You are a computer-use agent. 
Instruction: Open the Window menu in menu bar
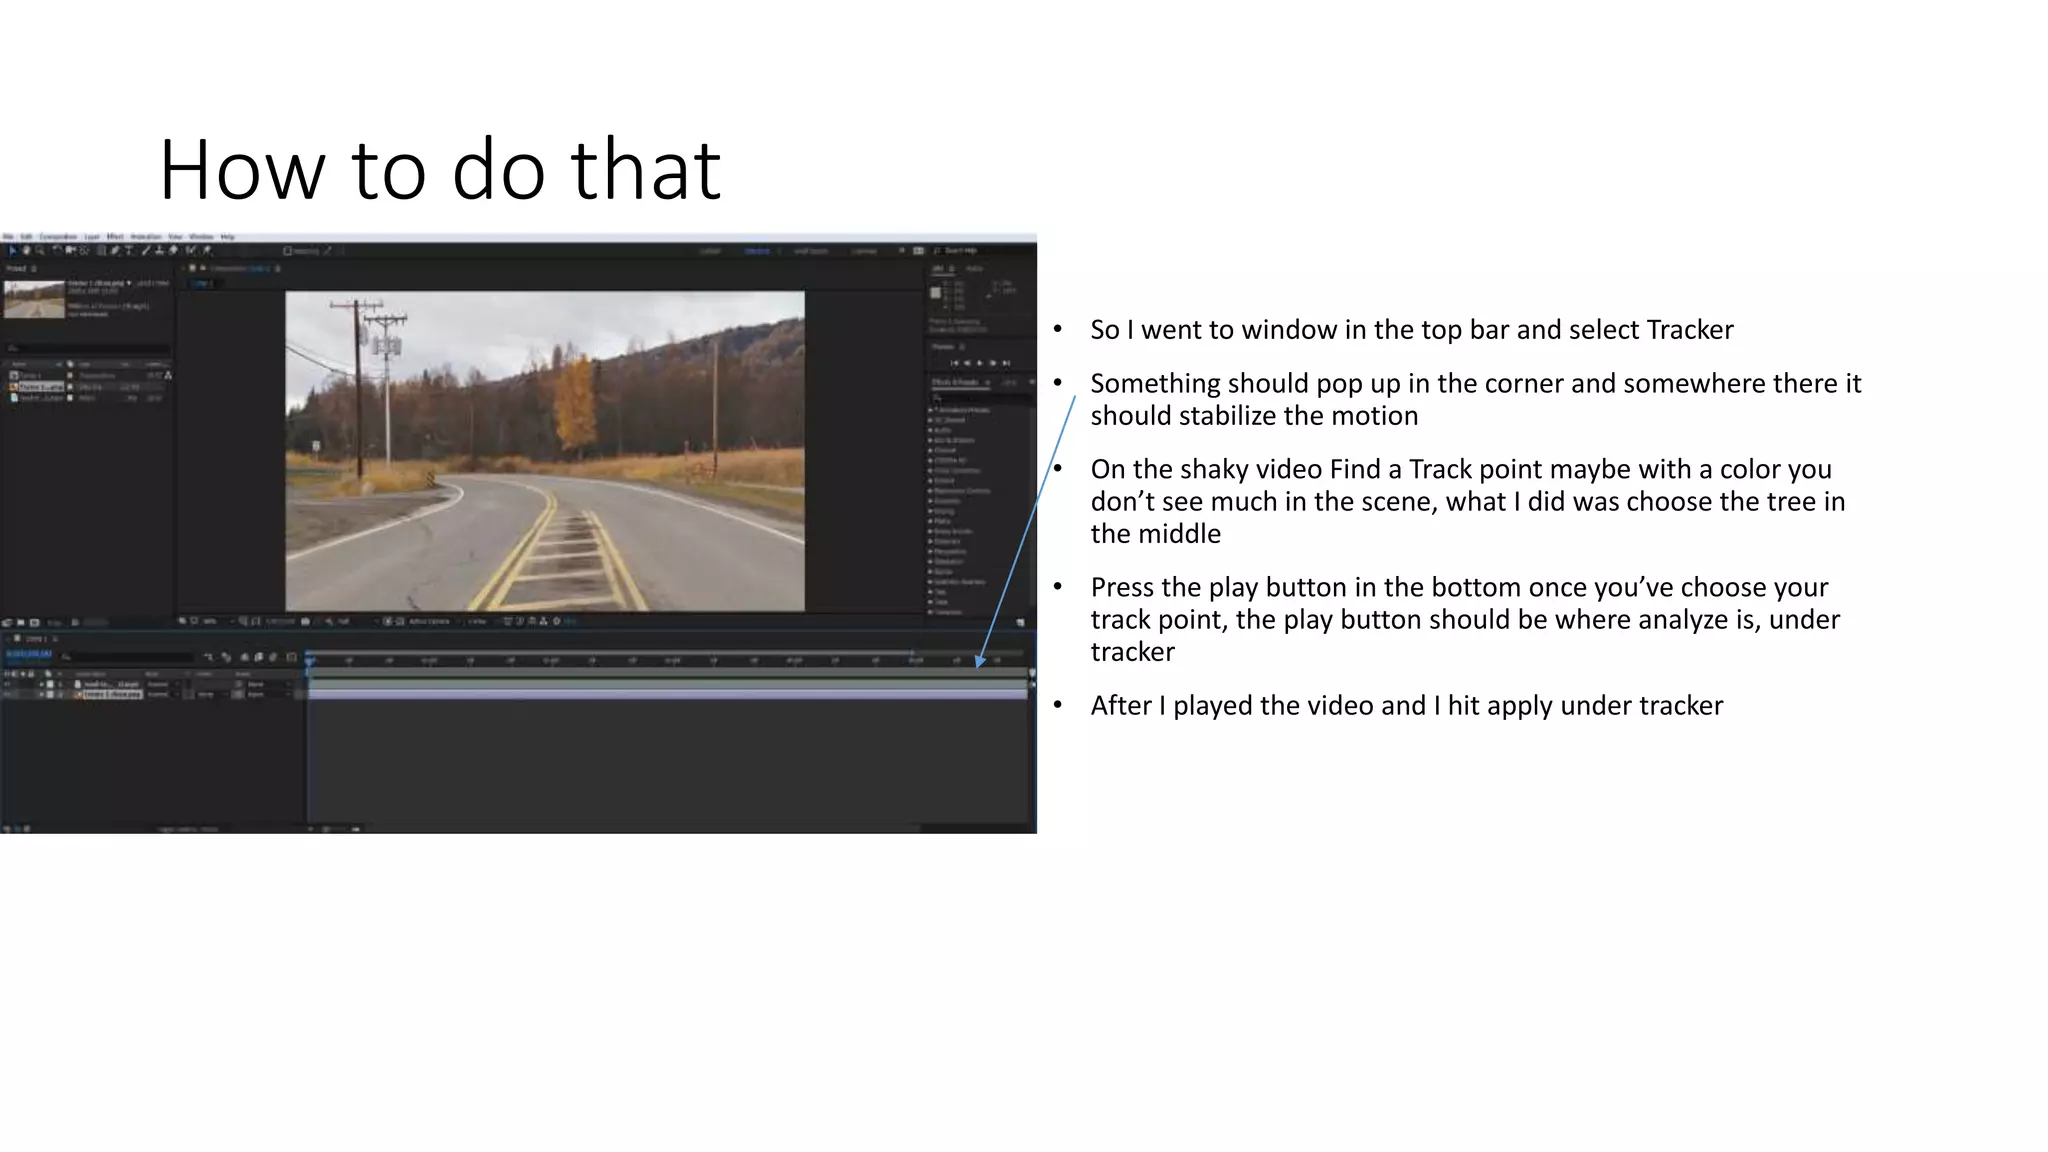(201, 237)
